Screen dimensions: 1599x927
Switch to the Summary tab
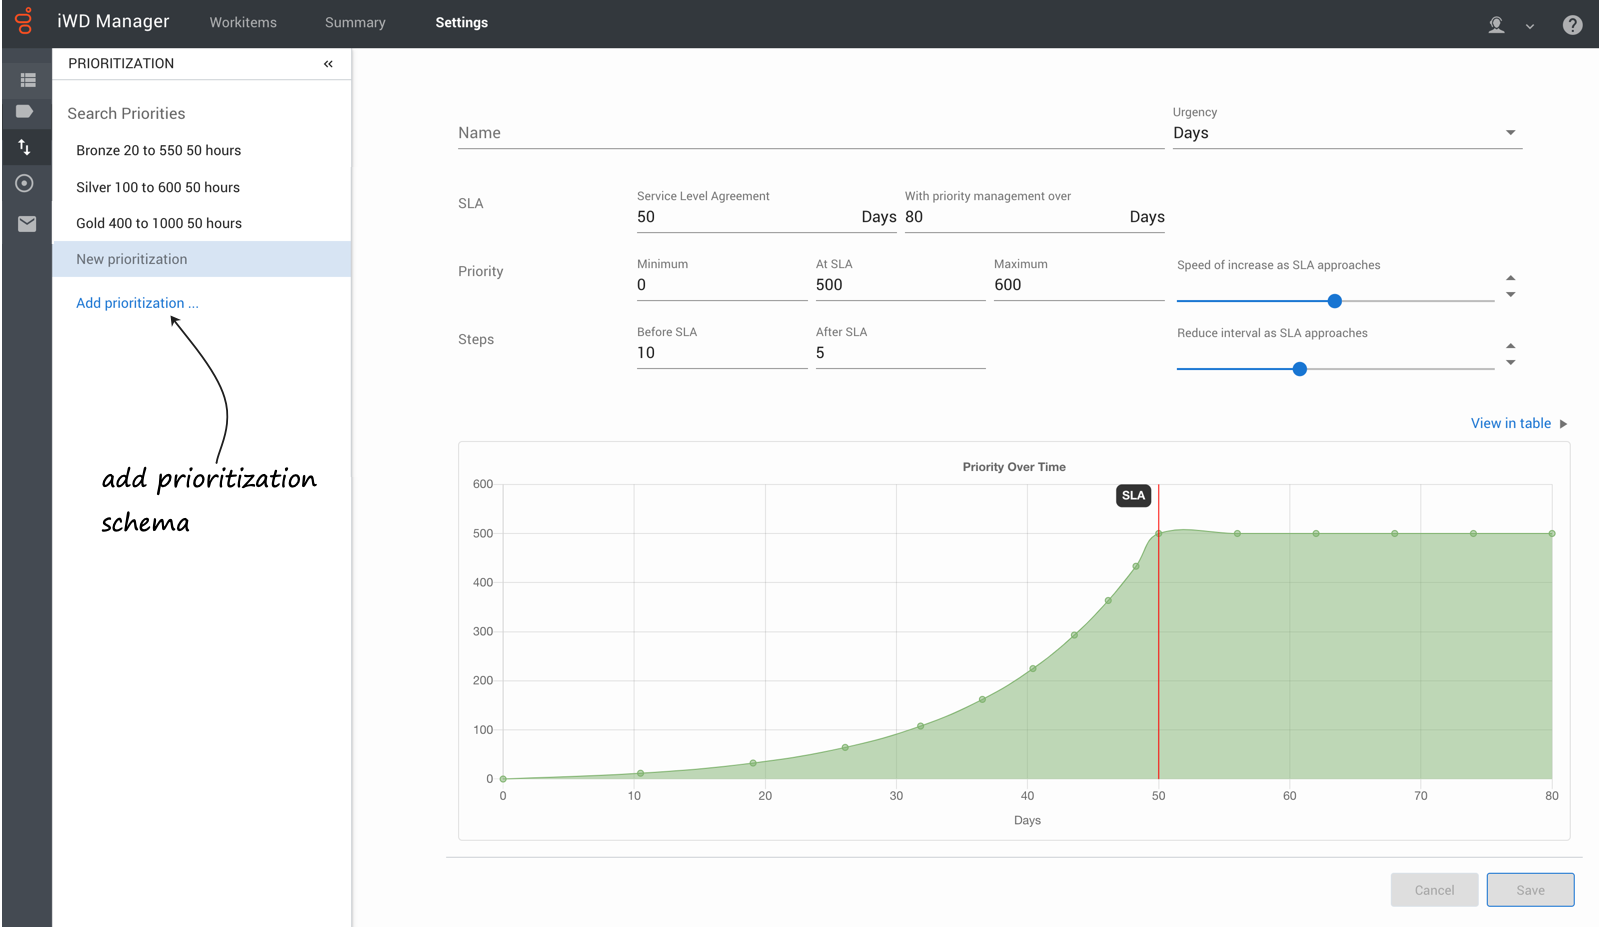click(355, 23)
